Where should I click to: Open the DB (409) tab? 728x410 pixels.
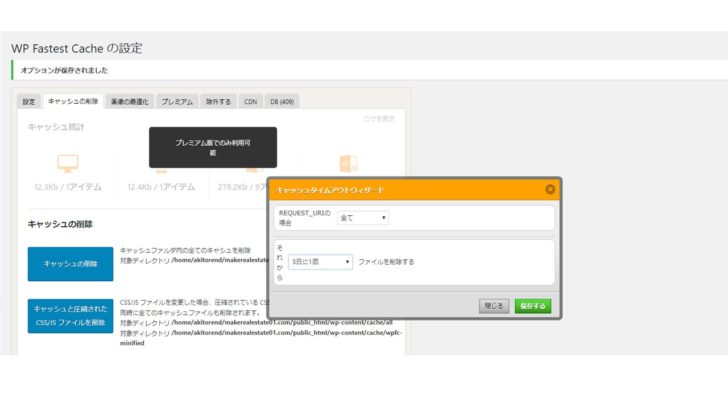pyautogui.click(x=281, y=101)
